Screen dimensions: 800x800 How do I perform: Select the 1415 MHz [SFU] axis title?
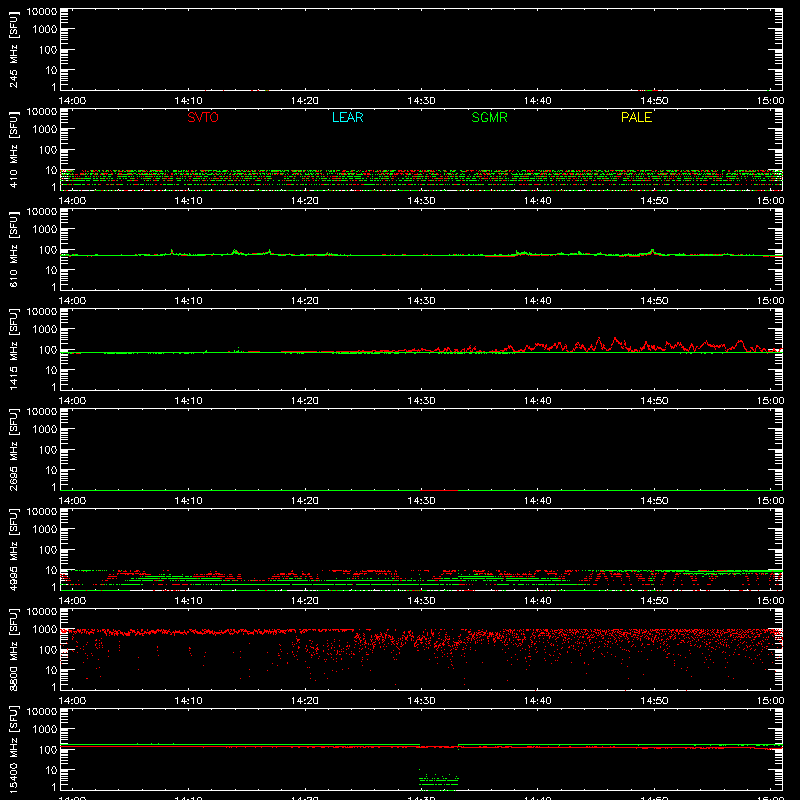13,349
